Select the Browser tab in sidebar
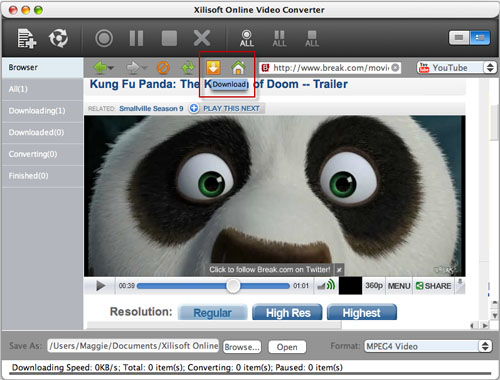 [x=42, y=67]
